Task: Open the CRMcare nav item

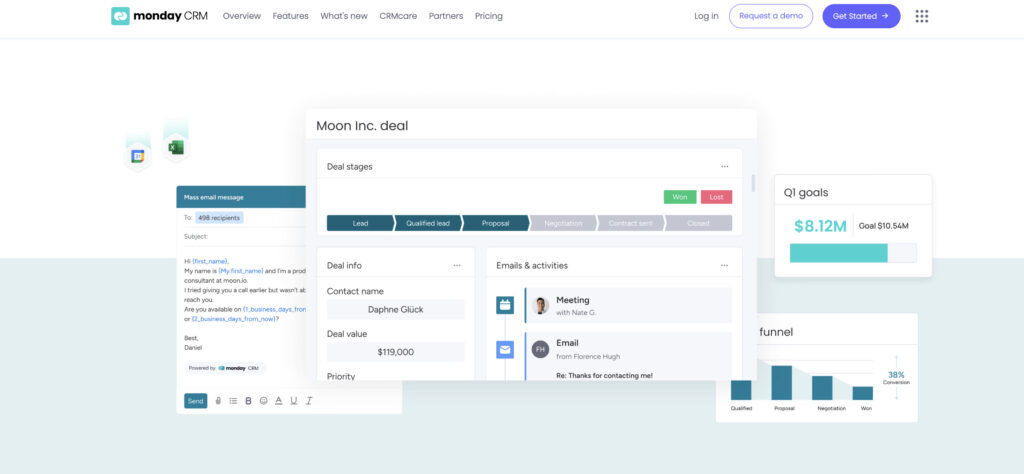Action: click(x=398, y=16)
